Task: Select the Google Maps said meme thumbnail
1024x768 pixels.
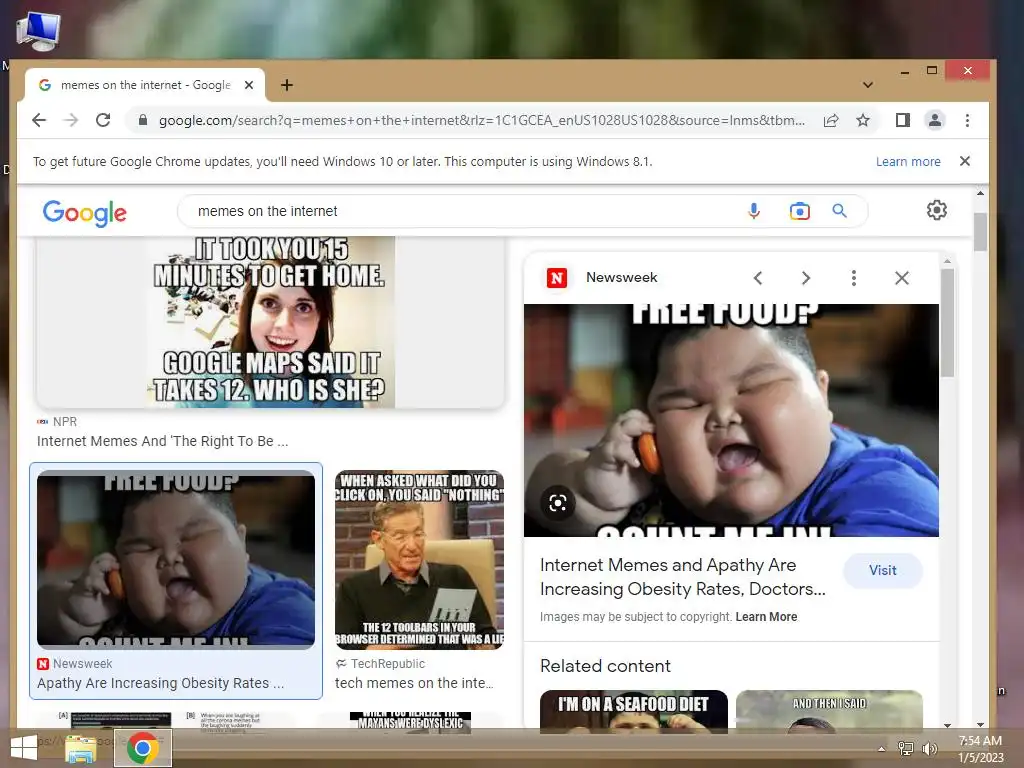Action: (x=270, y=322)
